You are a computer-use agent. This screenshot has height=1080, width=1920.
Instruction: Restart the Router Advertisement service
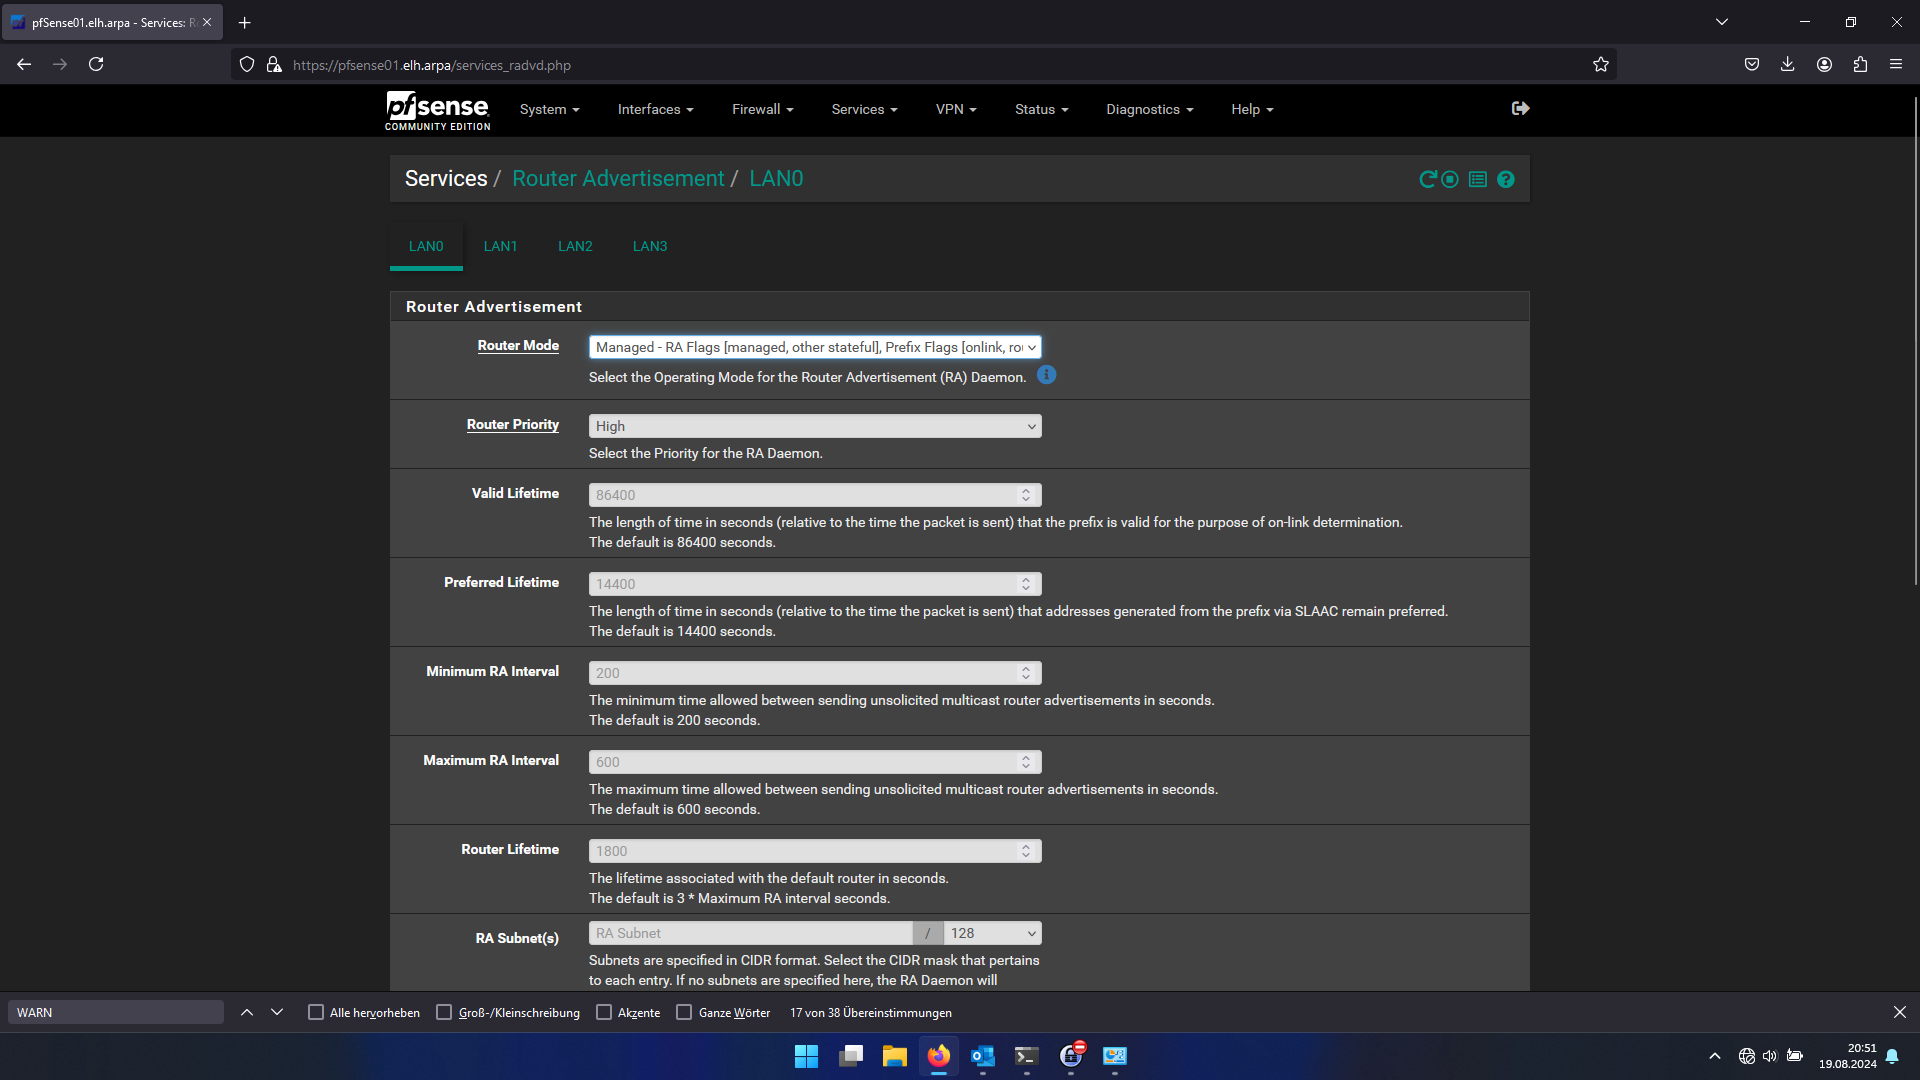click(x=1427, y=179)
